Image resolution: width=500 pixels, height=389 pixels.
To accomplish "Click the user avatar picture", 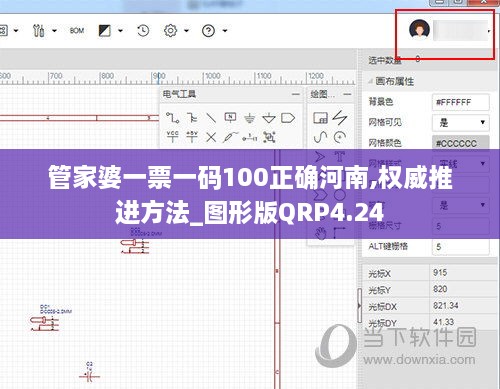I will [419, 29].
